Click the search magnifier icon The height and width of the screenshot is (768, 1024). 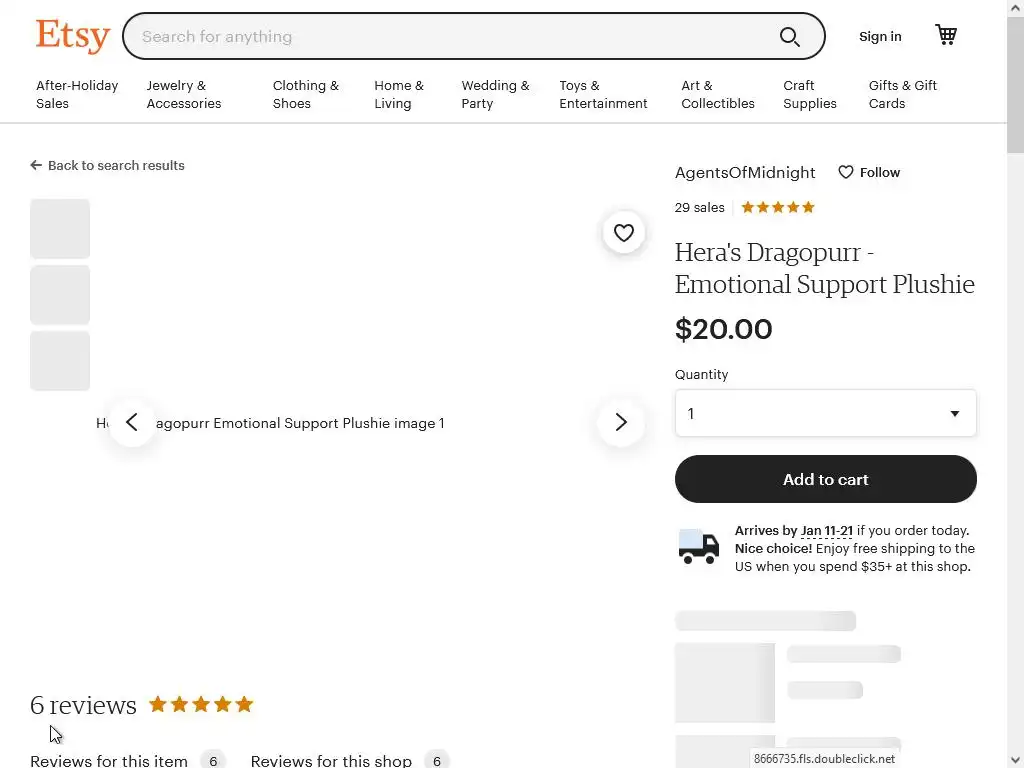coord(789,37)
